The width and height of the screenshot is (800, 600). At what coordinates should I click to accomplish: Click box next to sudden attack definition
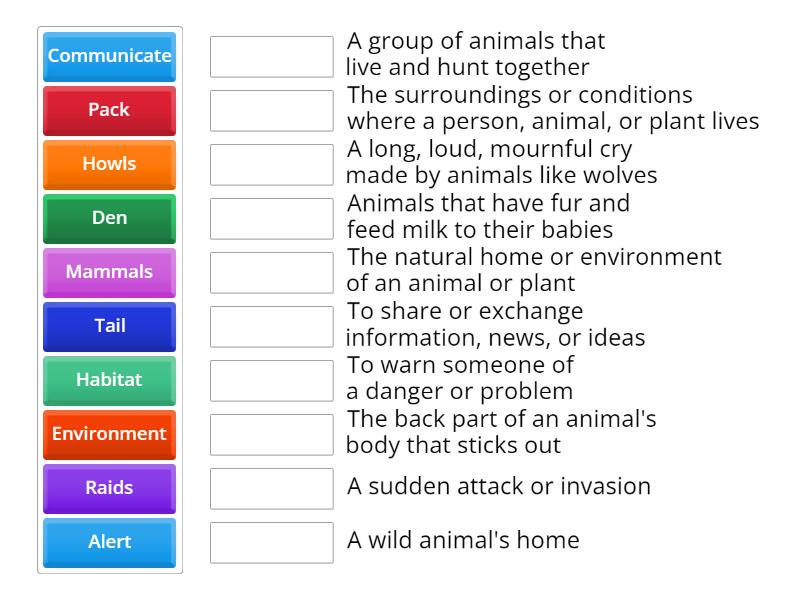click(x=272, y=489)
